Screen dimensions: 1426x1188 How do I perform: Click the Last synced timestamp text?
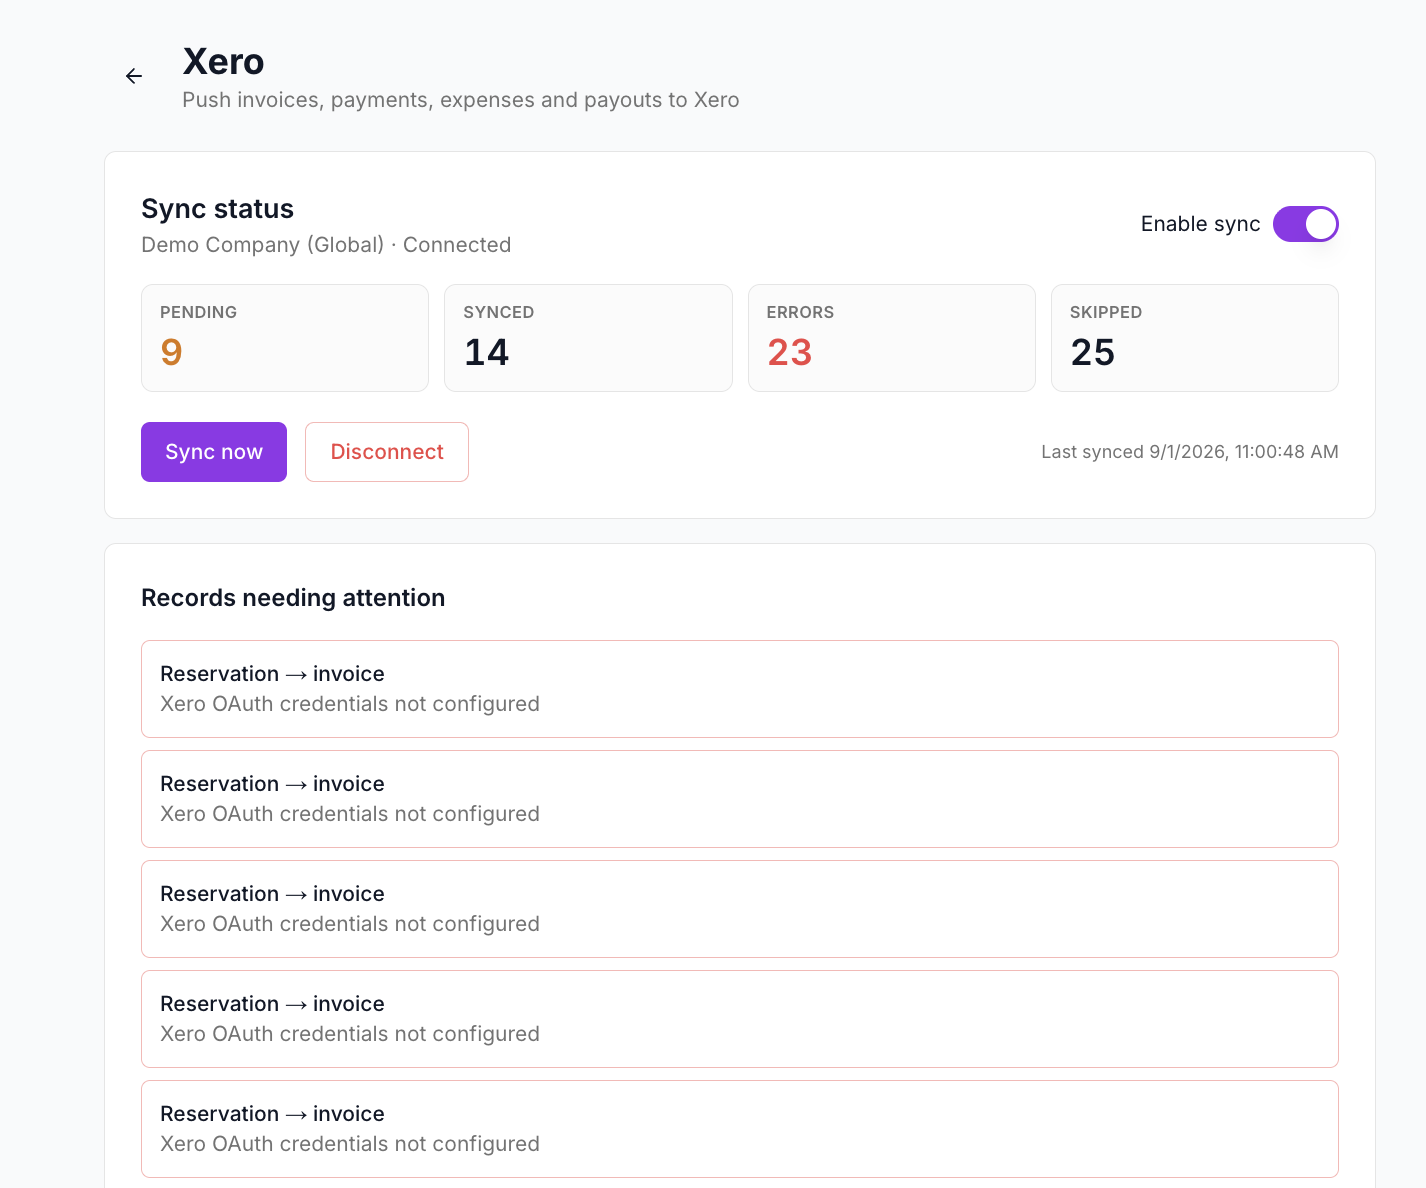tap(1190, 452)
